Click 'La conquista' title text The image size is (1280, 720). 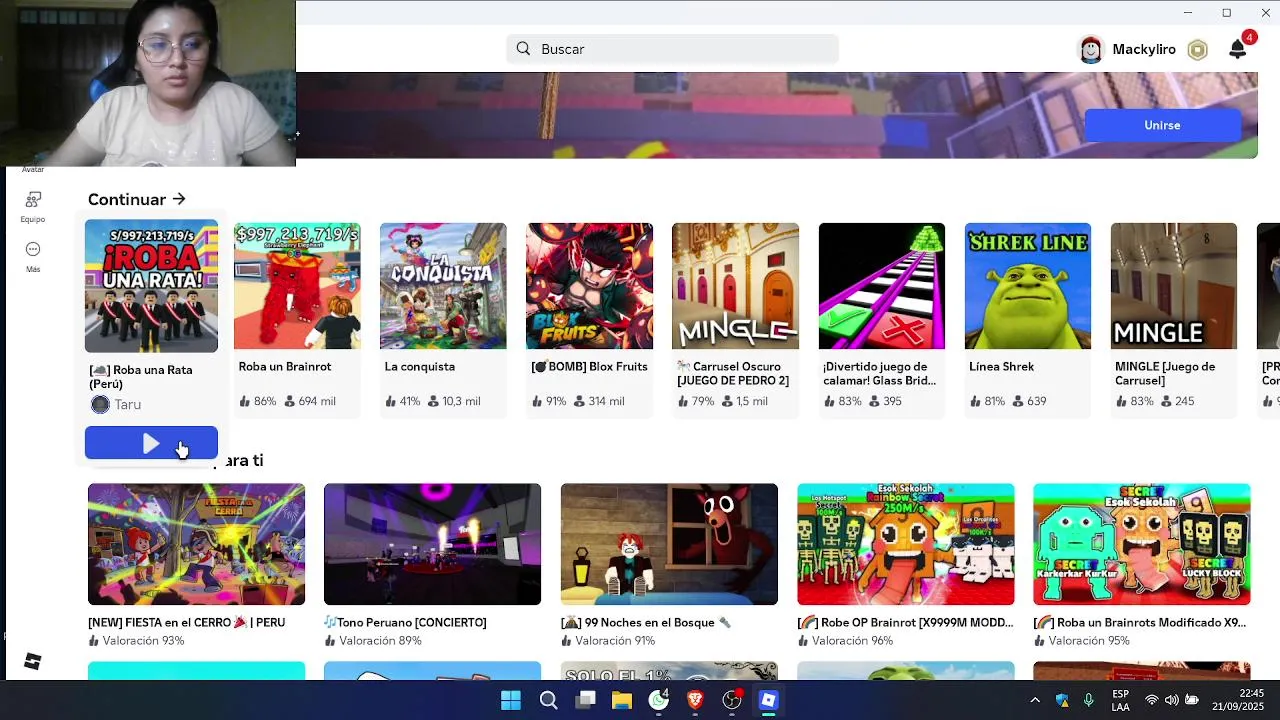[419, 367]
